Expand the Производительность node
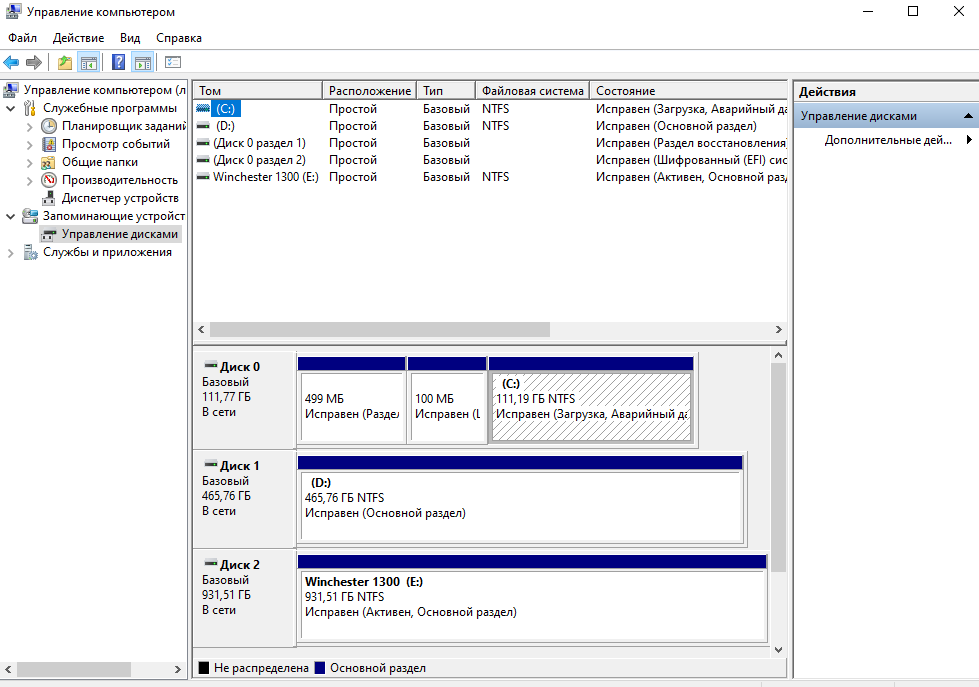 point(29,181)
